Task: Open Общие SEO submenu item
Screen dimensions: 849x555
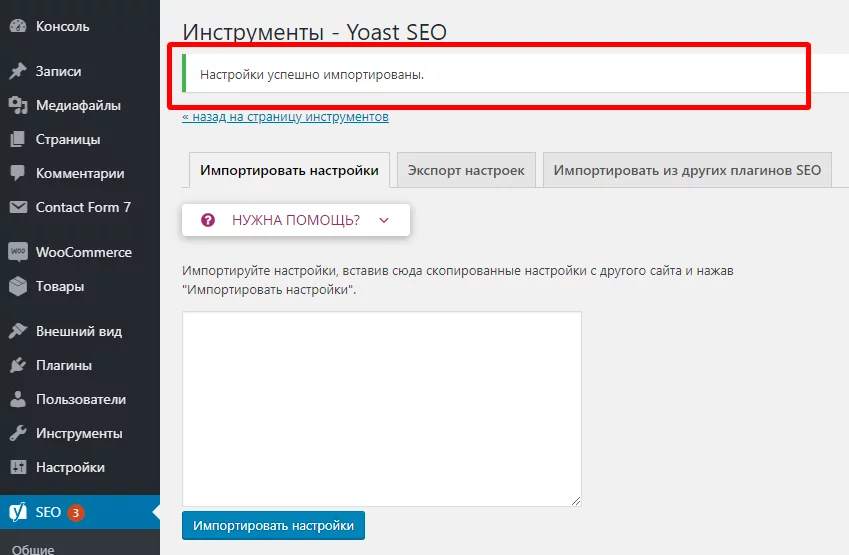Action: click(33, 550)
